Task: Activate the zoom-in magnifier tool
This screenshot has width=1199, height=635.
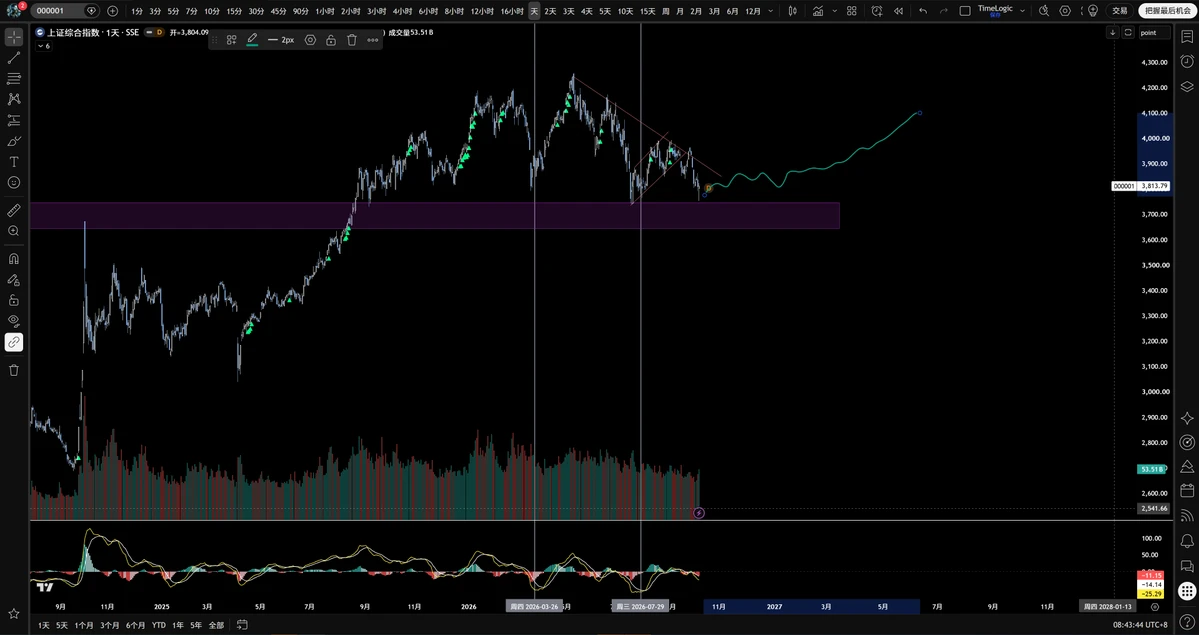Action: (14, 231)
